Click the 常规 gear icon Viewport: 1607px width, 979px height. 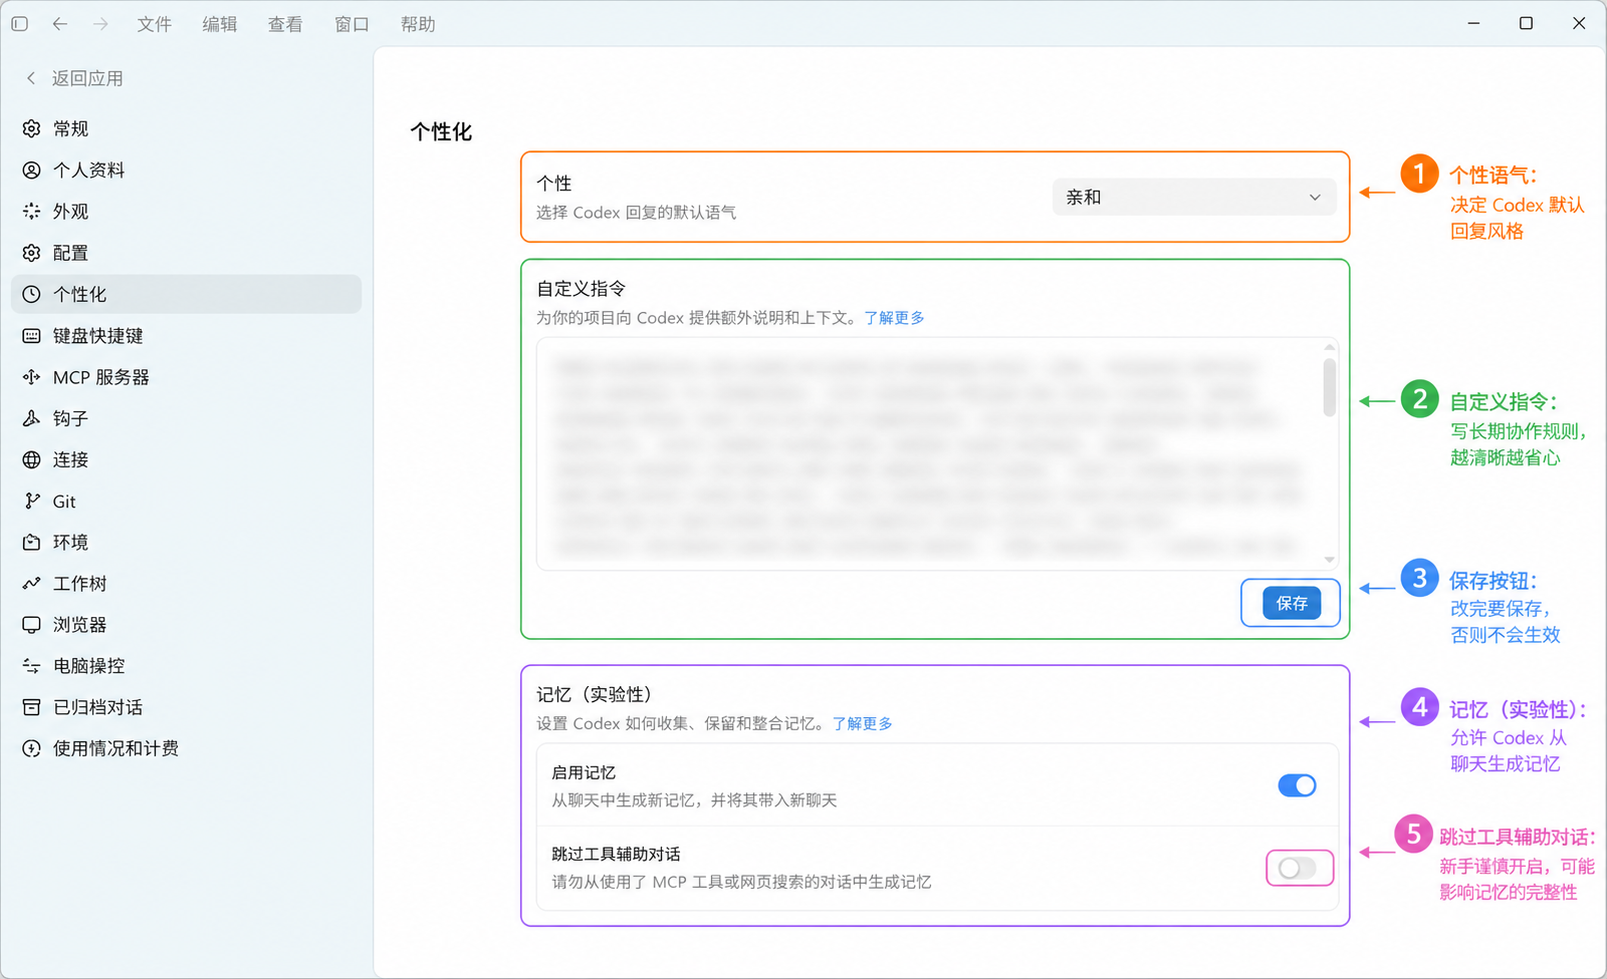point(32,129)
